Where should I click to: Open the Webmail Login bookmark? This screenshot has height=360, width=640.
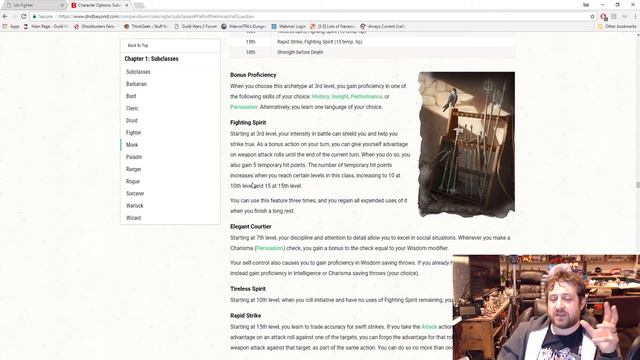(289, 26)
